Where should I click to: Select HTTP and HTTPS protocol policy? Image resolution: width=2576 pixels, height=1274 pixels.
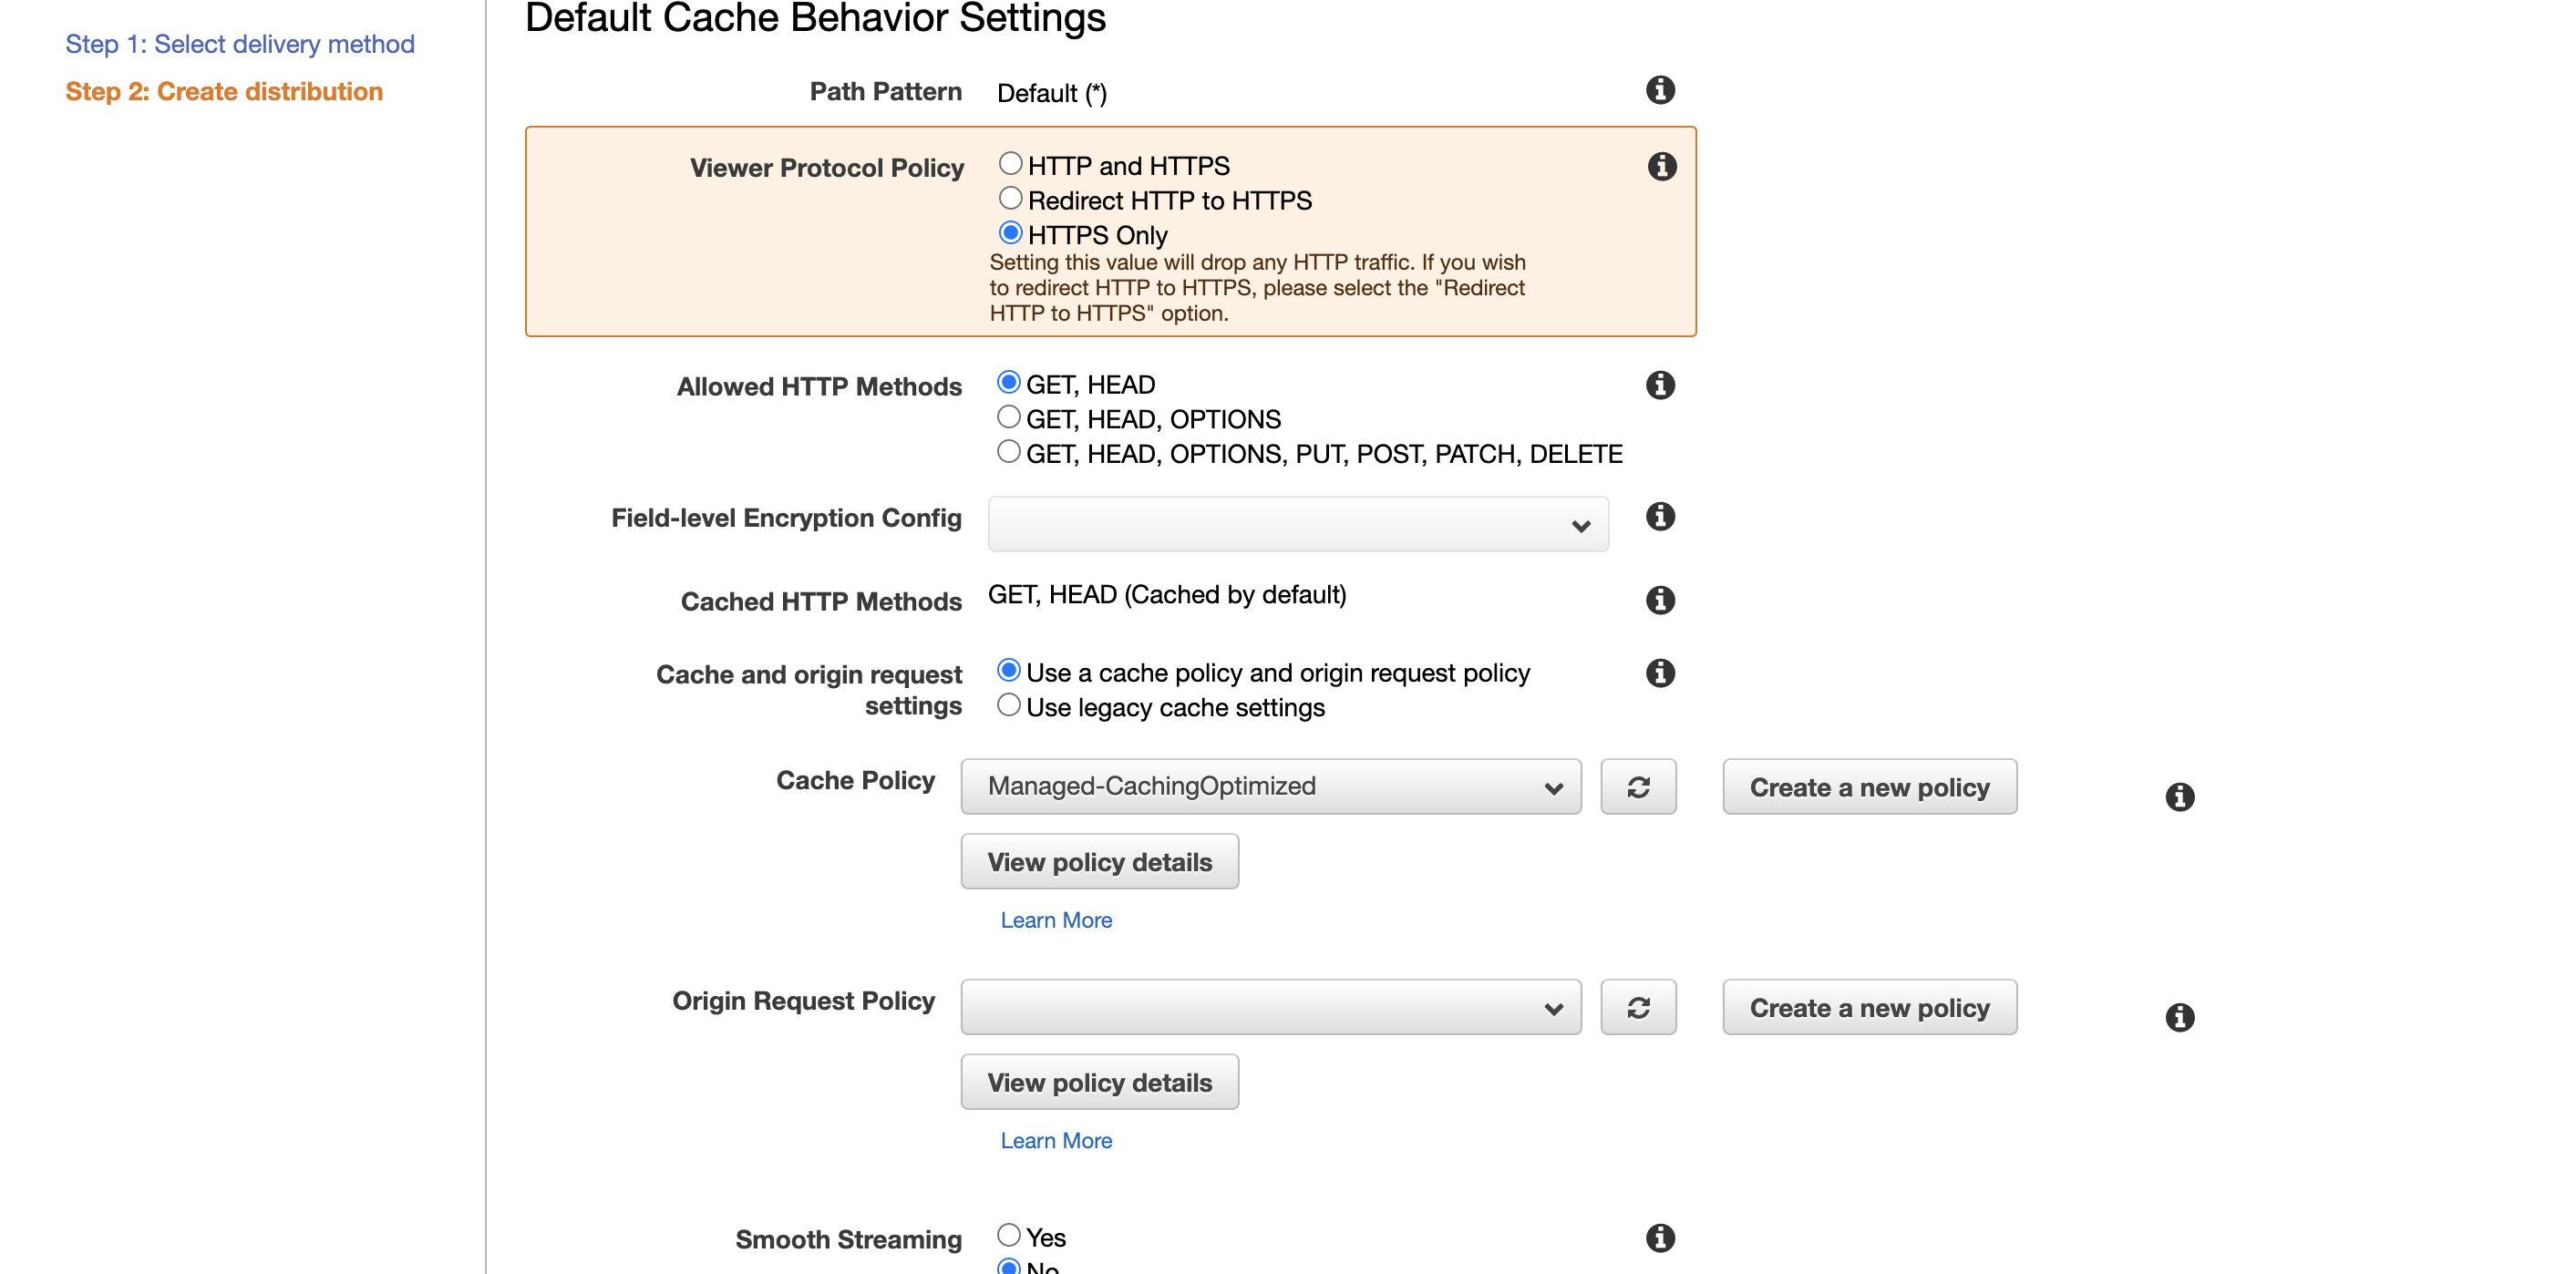(1011, 164)
